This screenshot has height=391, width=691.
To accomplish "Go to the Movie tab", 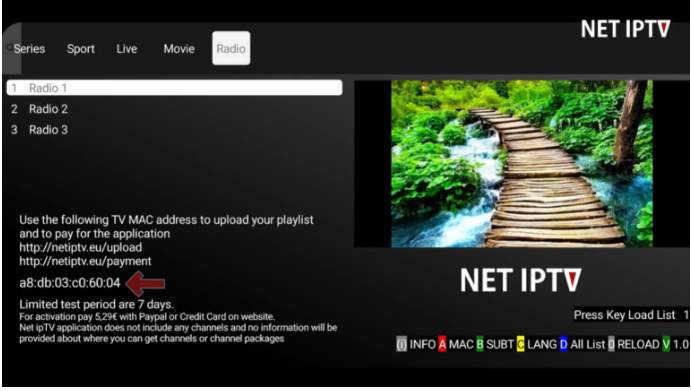I will coord(179,49).
